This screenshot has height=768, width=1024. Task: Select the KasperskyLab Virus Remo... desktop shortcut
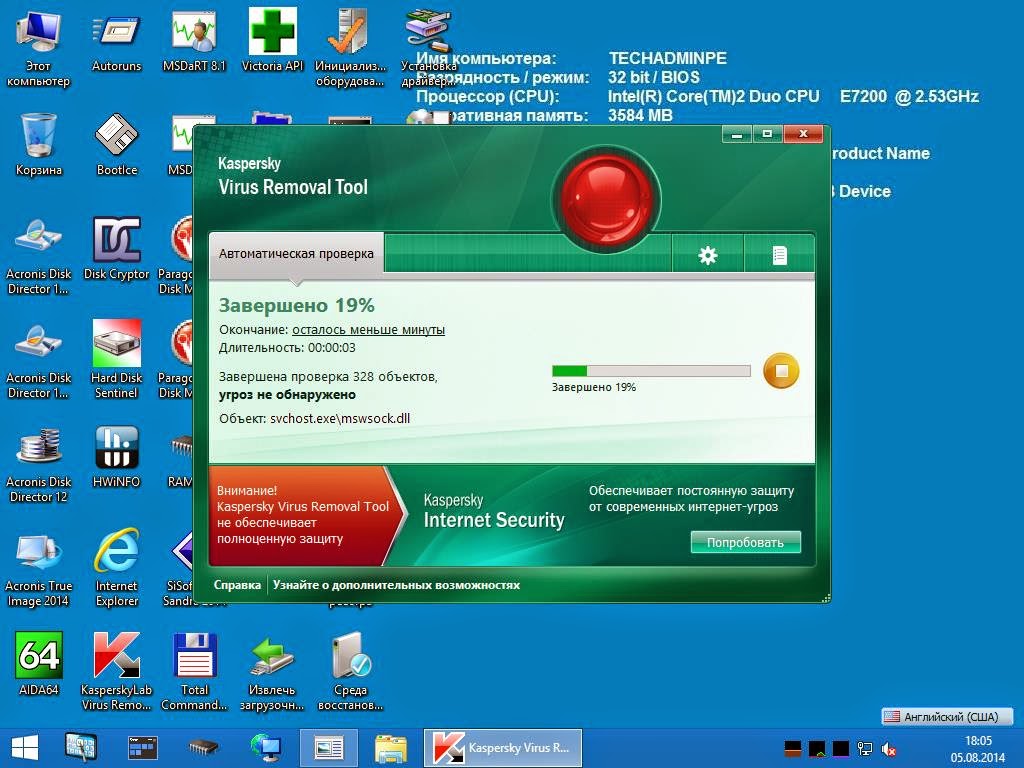(116, 671)
